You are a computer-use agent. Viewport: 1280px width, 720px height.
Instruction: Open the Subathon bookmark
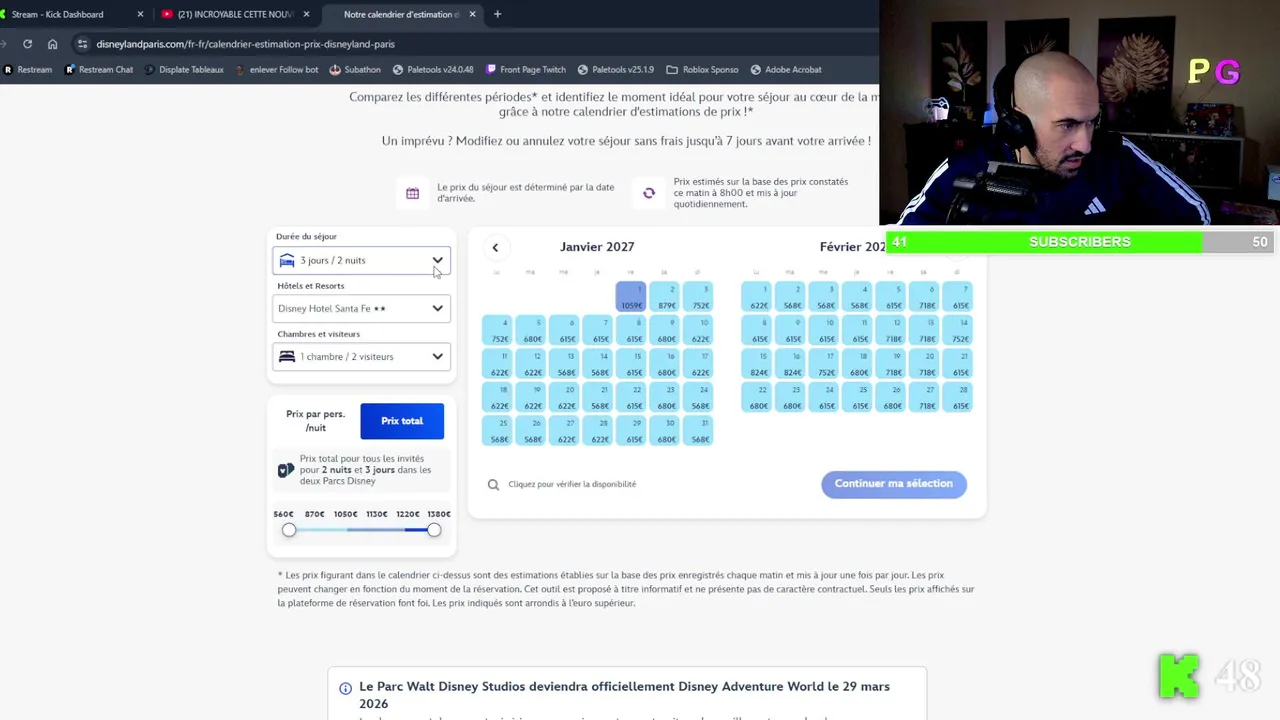coord(354,70)
